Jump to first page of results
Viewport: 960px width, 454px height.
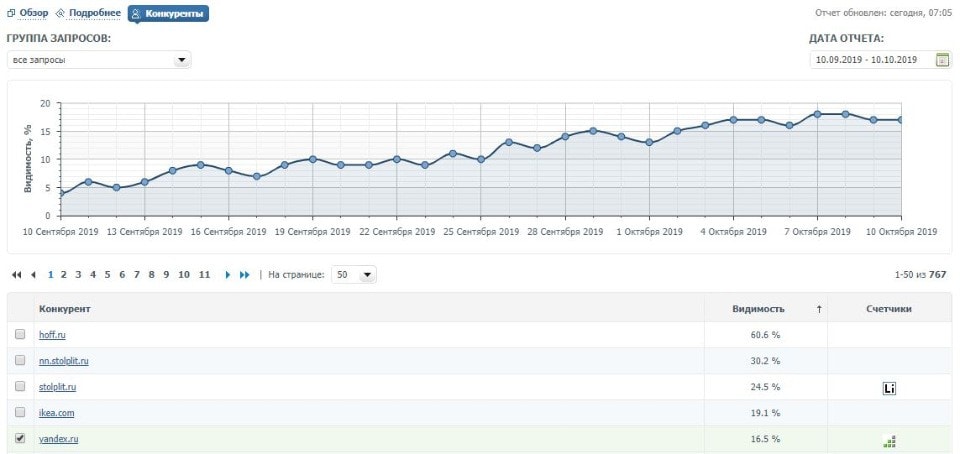17,275
